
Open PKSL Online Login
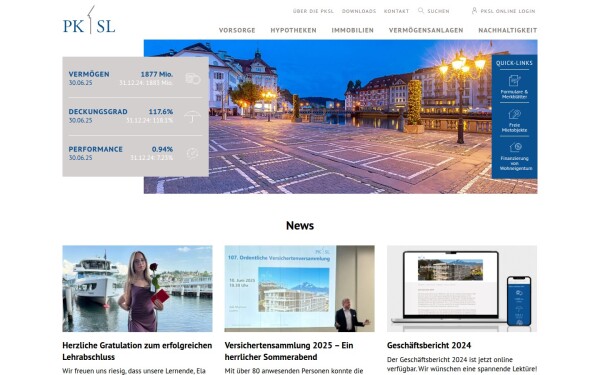[x=508, y=11]
